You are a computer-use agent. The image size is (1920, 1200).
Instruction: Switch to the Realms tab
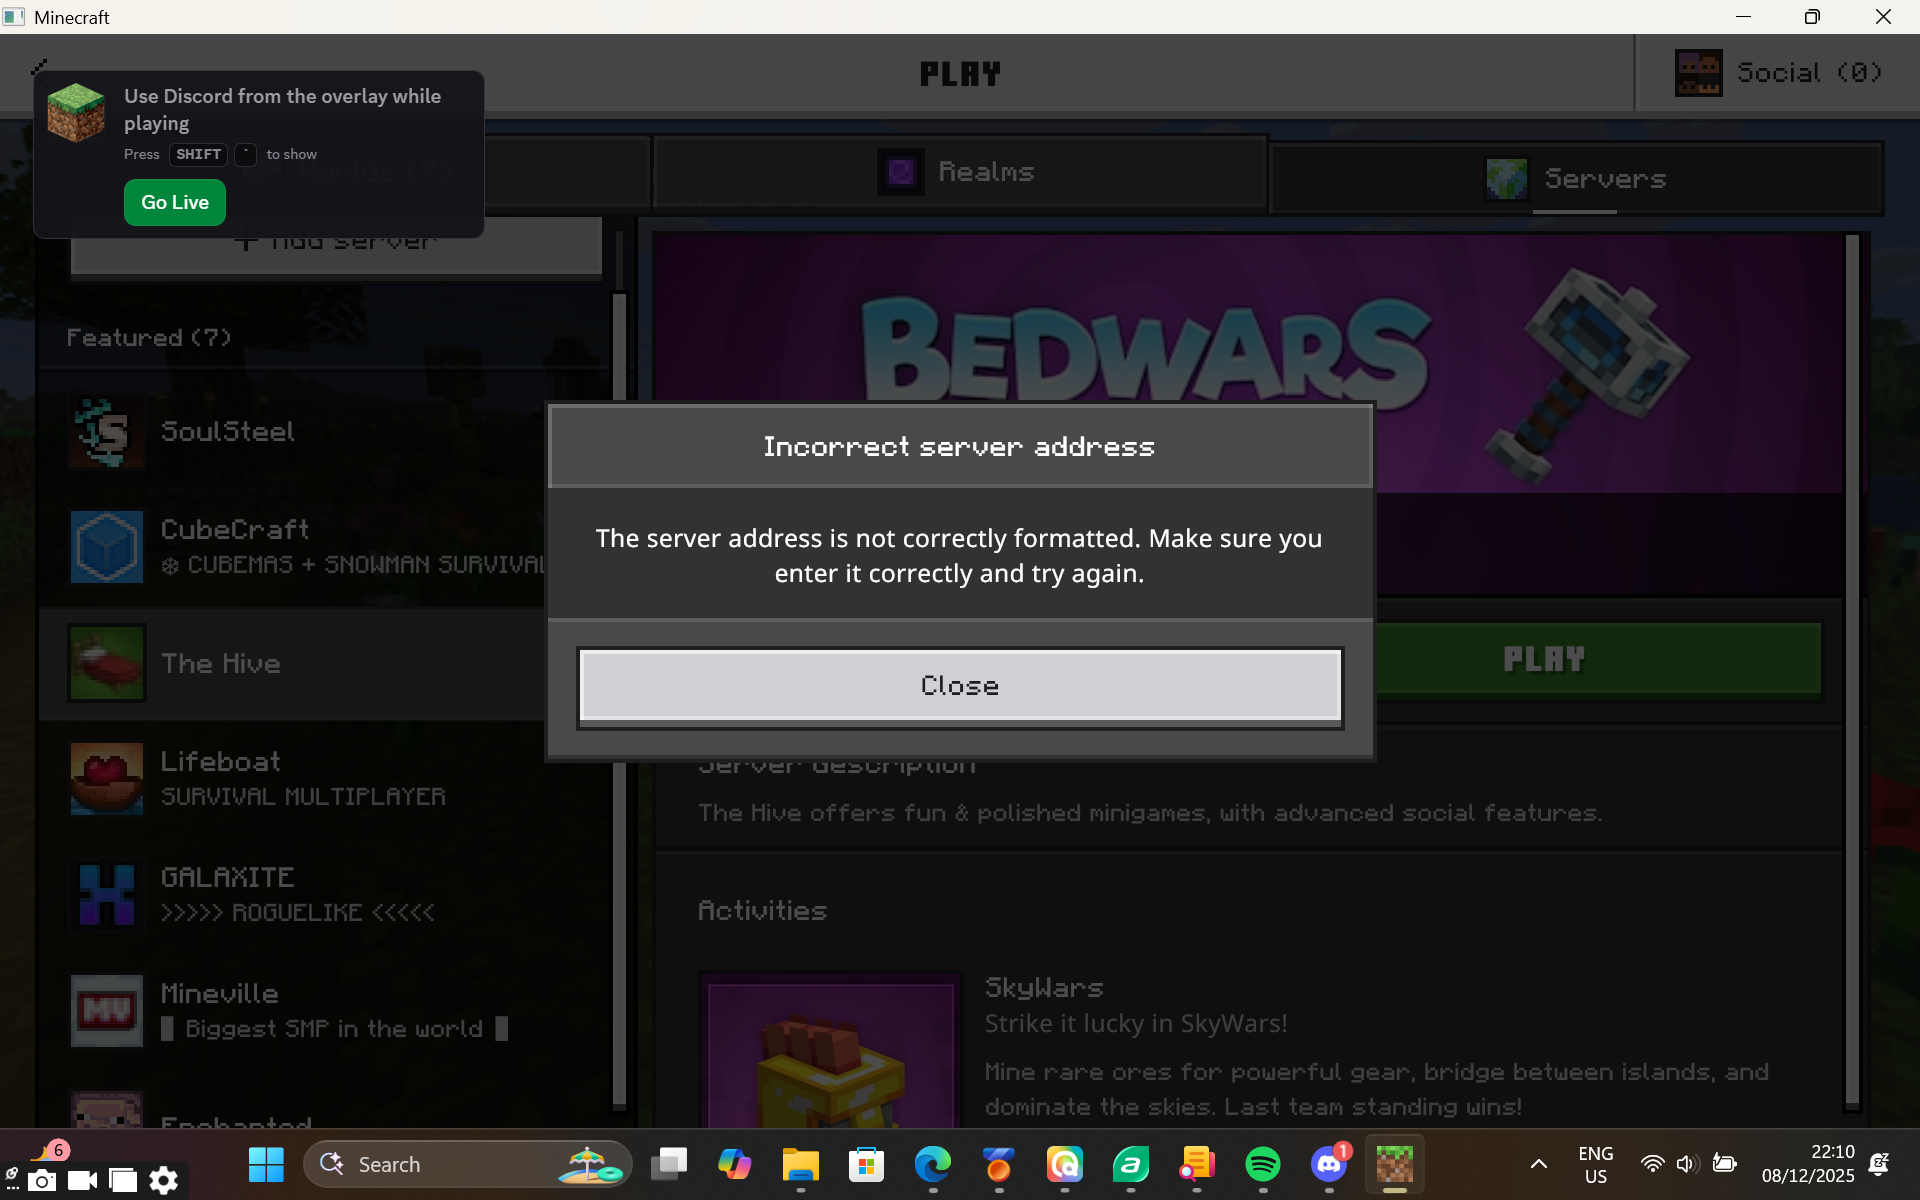tap(958, 172)
